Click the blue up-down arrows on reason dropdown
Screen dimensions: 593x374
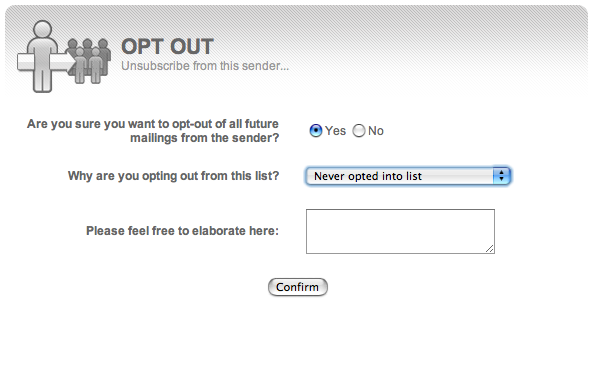501,176
